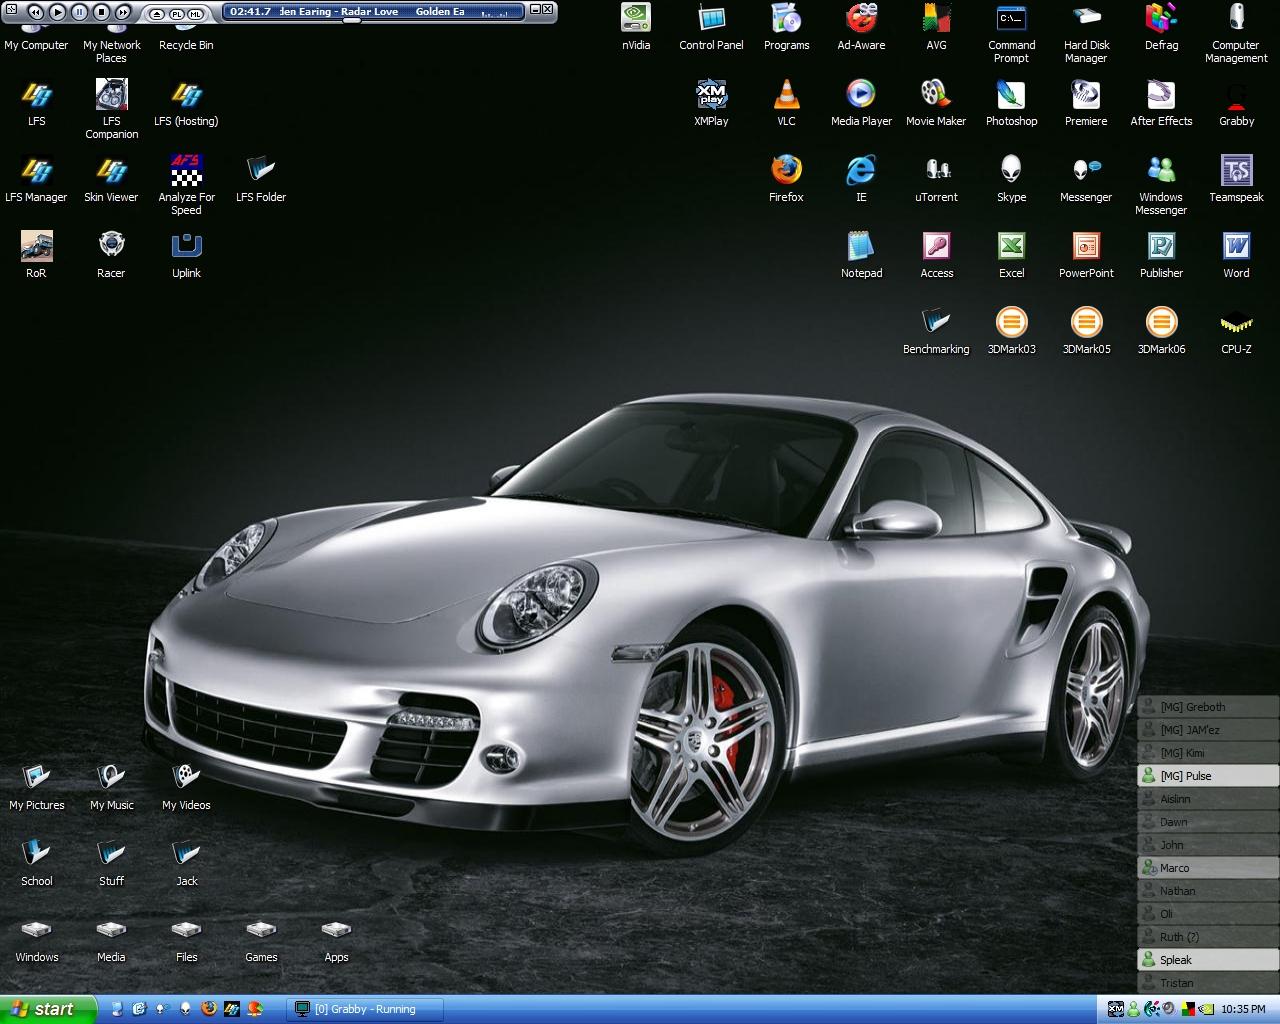Viewport: 1280px width, 1024px height.
Task: Launch LFS from Quick Launch bar
Action: click(x=231, y=1009)
